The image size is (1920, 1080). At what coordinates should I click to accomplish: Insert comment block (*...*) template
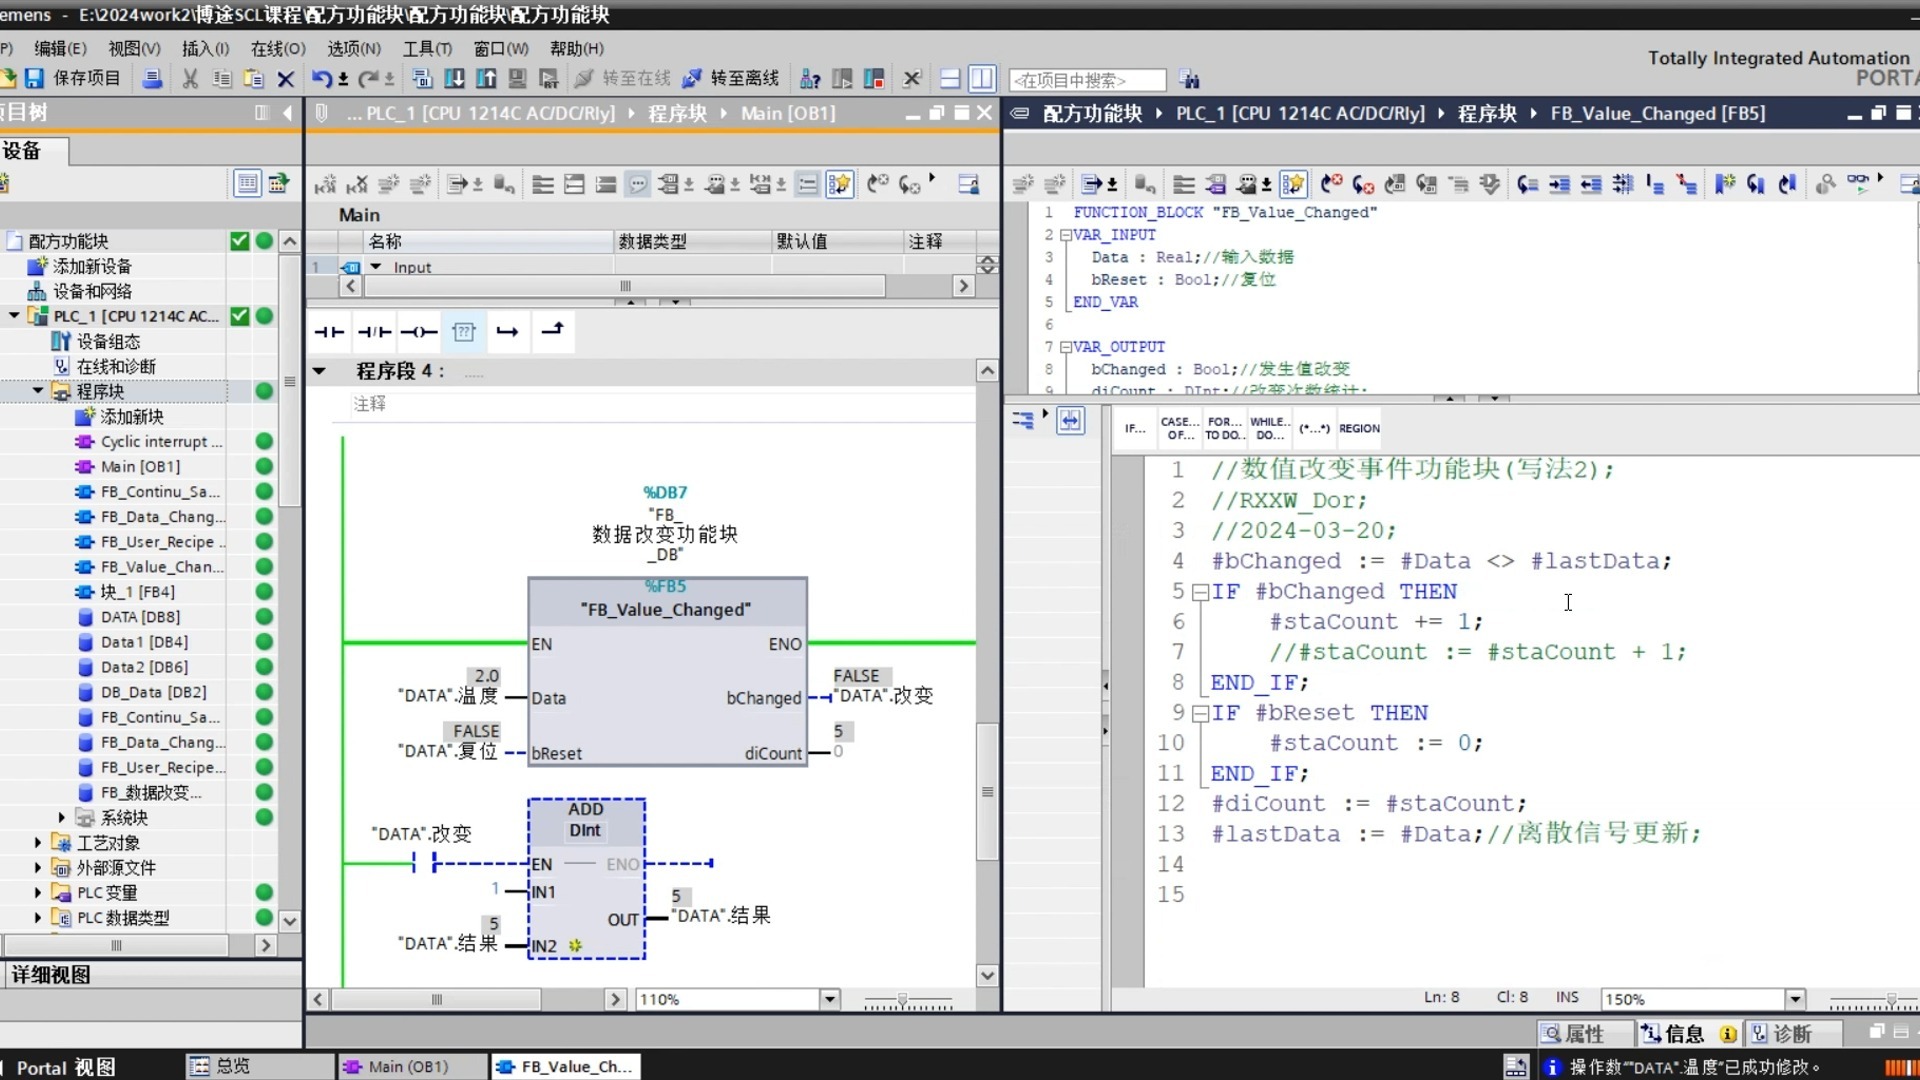1314,428
